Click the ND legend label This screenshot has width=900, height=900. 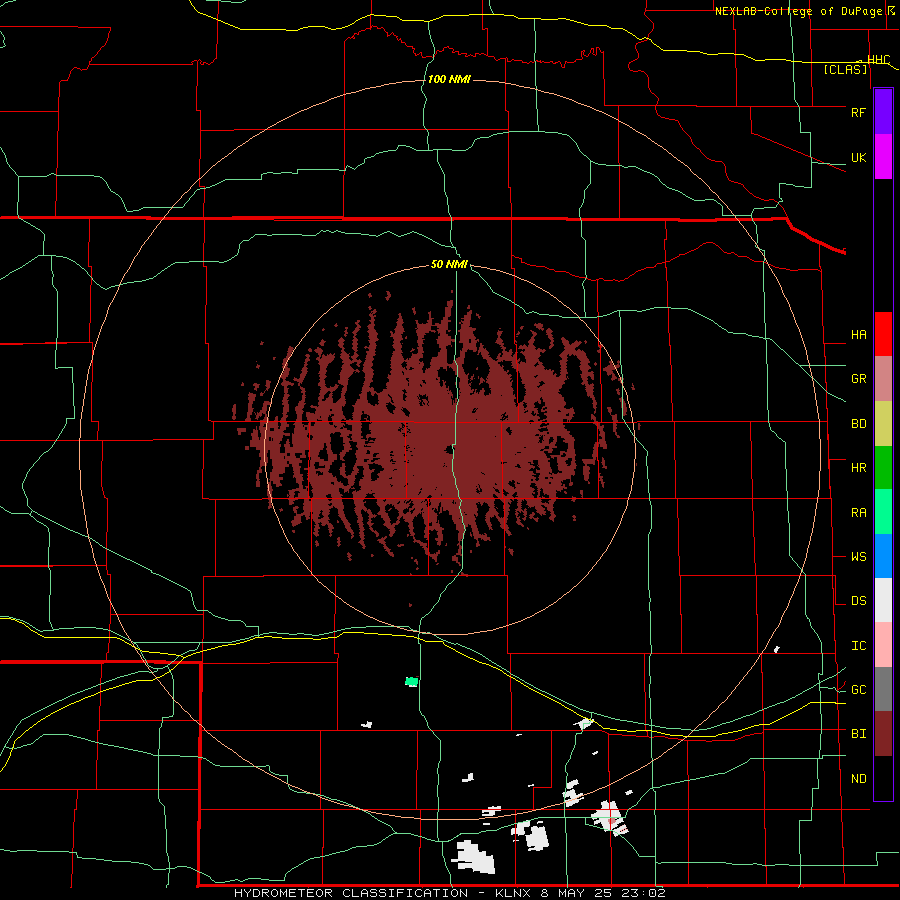(x=858, y=779)
